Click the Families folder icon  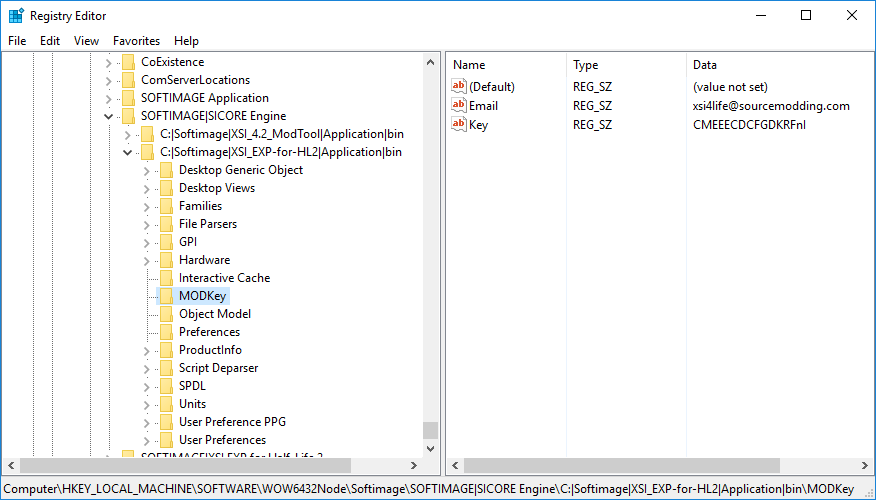pyautogui.click(x=166, y=206)
